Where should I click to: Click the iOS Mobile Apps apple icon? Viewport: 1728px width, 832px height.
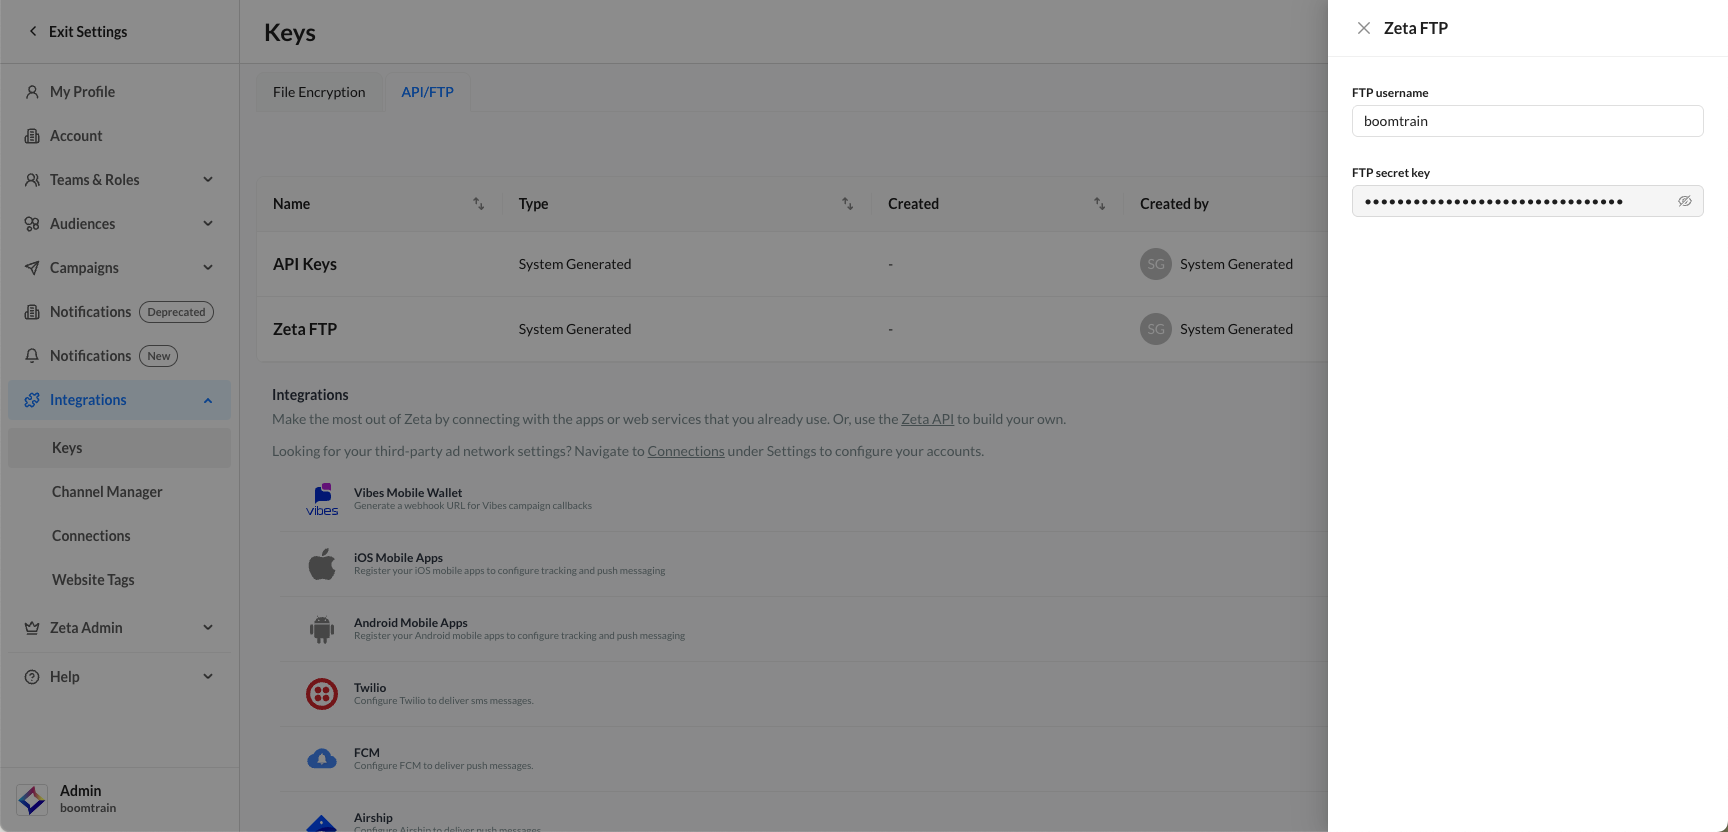(322, 564)
